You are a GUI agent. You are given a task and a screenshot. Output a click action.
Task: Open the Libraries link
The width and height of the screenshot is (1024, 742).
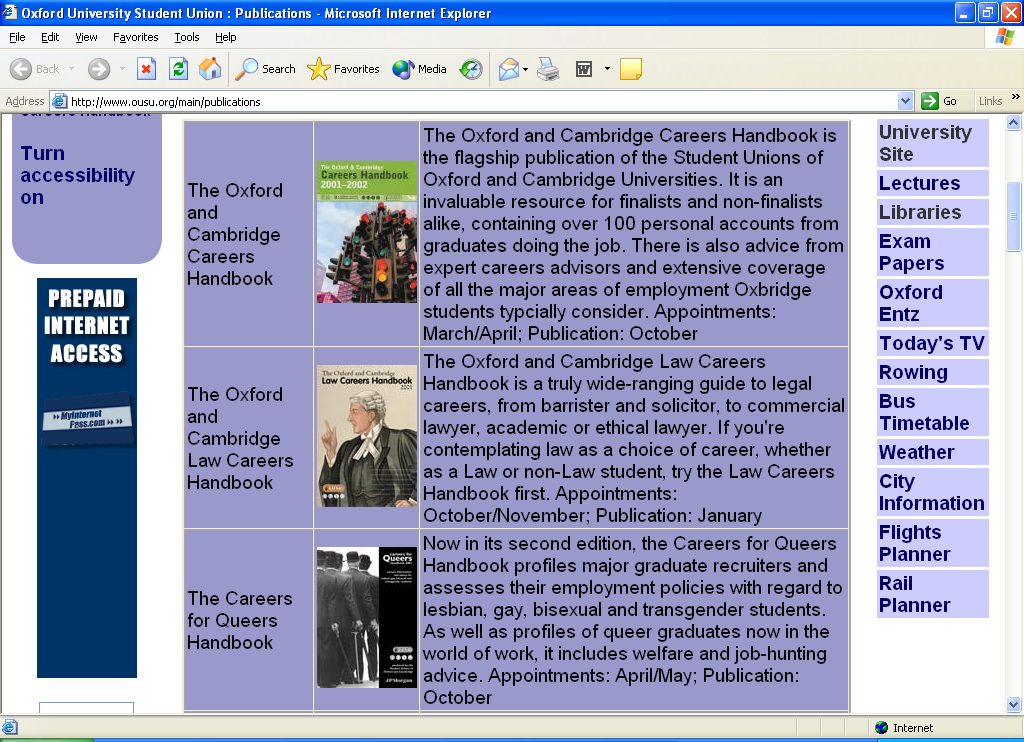(x=932, y=212)
